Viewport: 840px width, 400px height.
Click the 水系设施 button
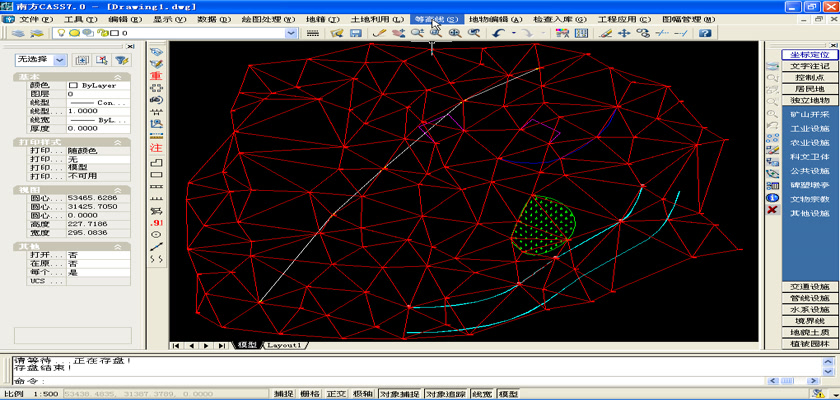(809, 310)
